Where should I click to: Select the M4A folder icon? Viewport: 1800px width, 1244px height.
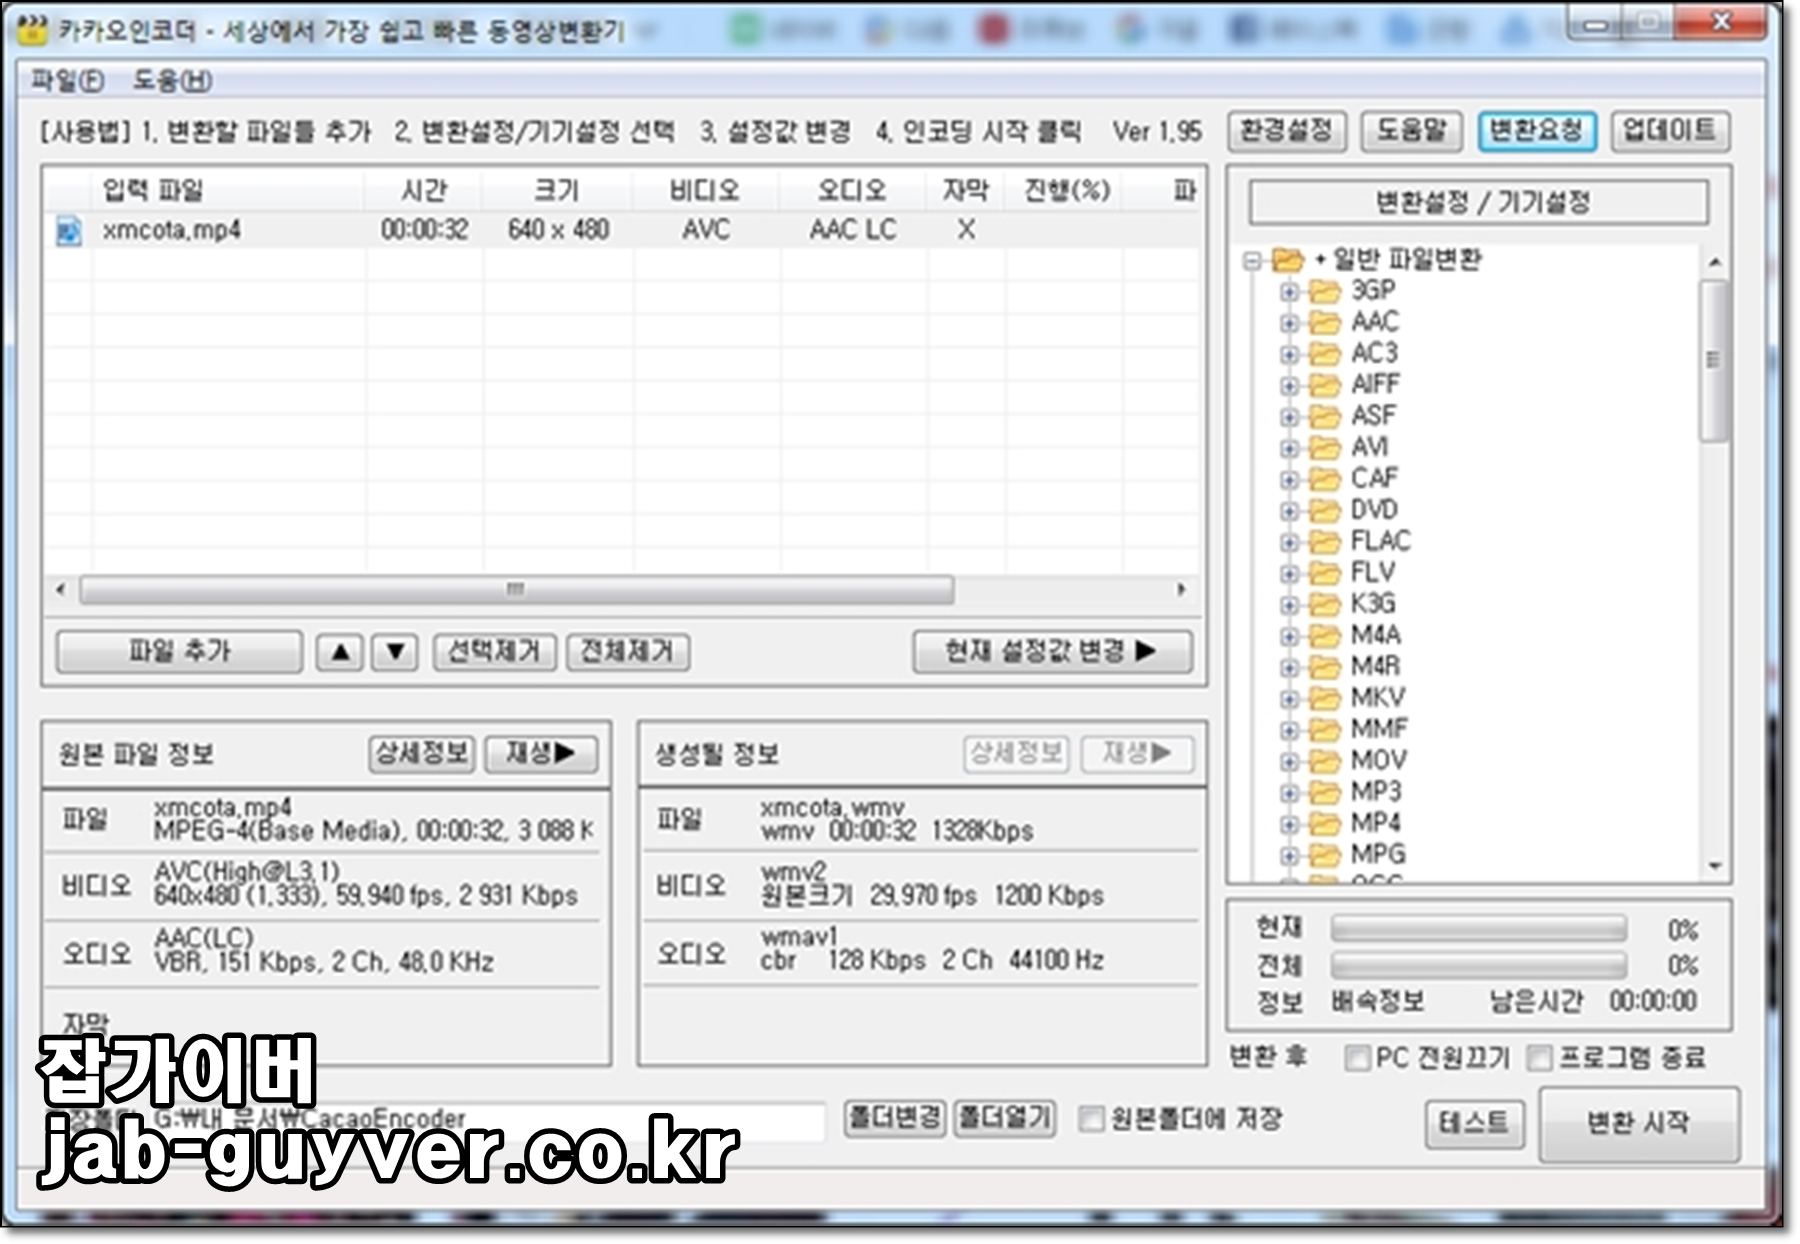point(1324,636)
